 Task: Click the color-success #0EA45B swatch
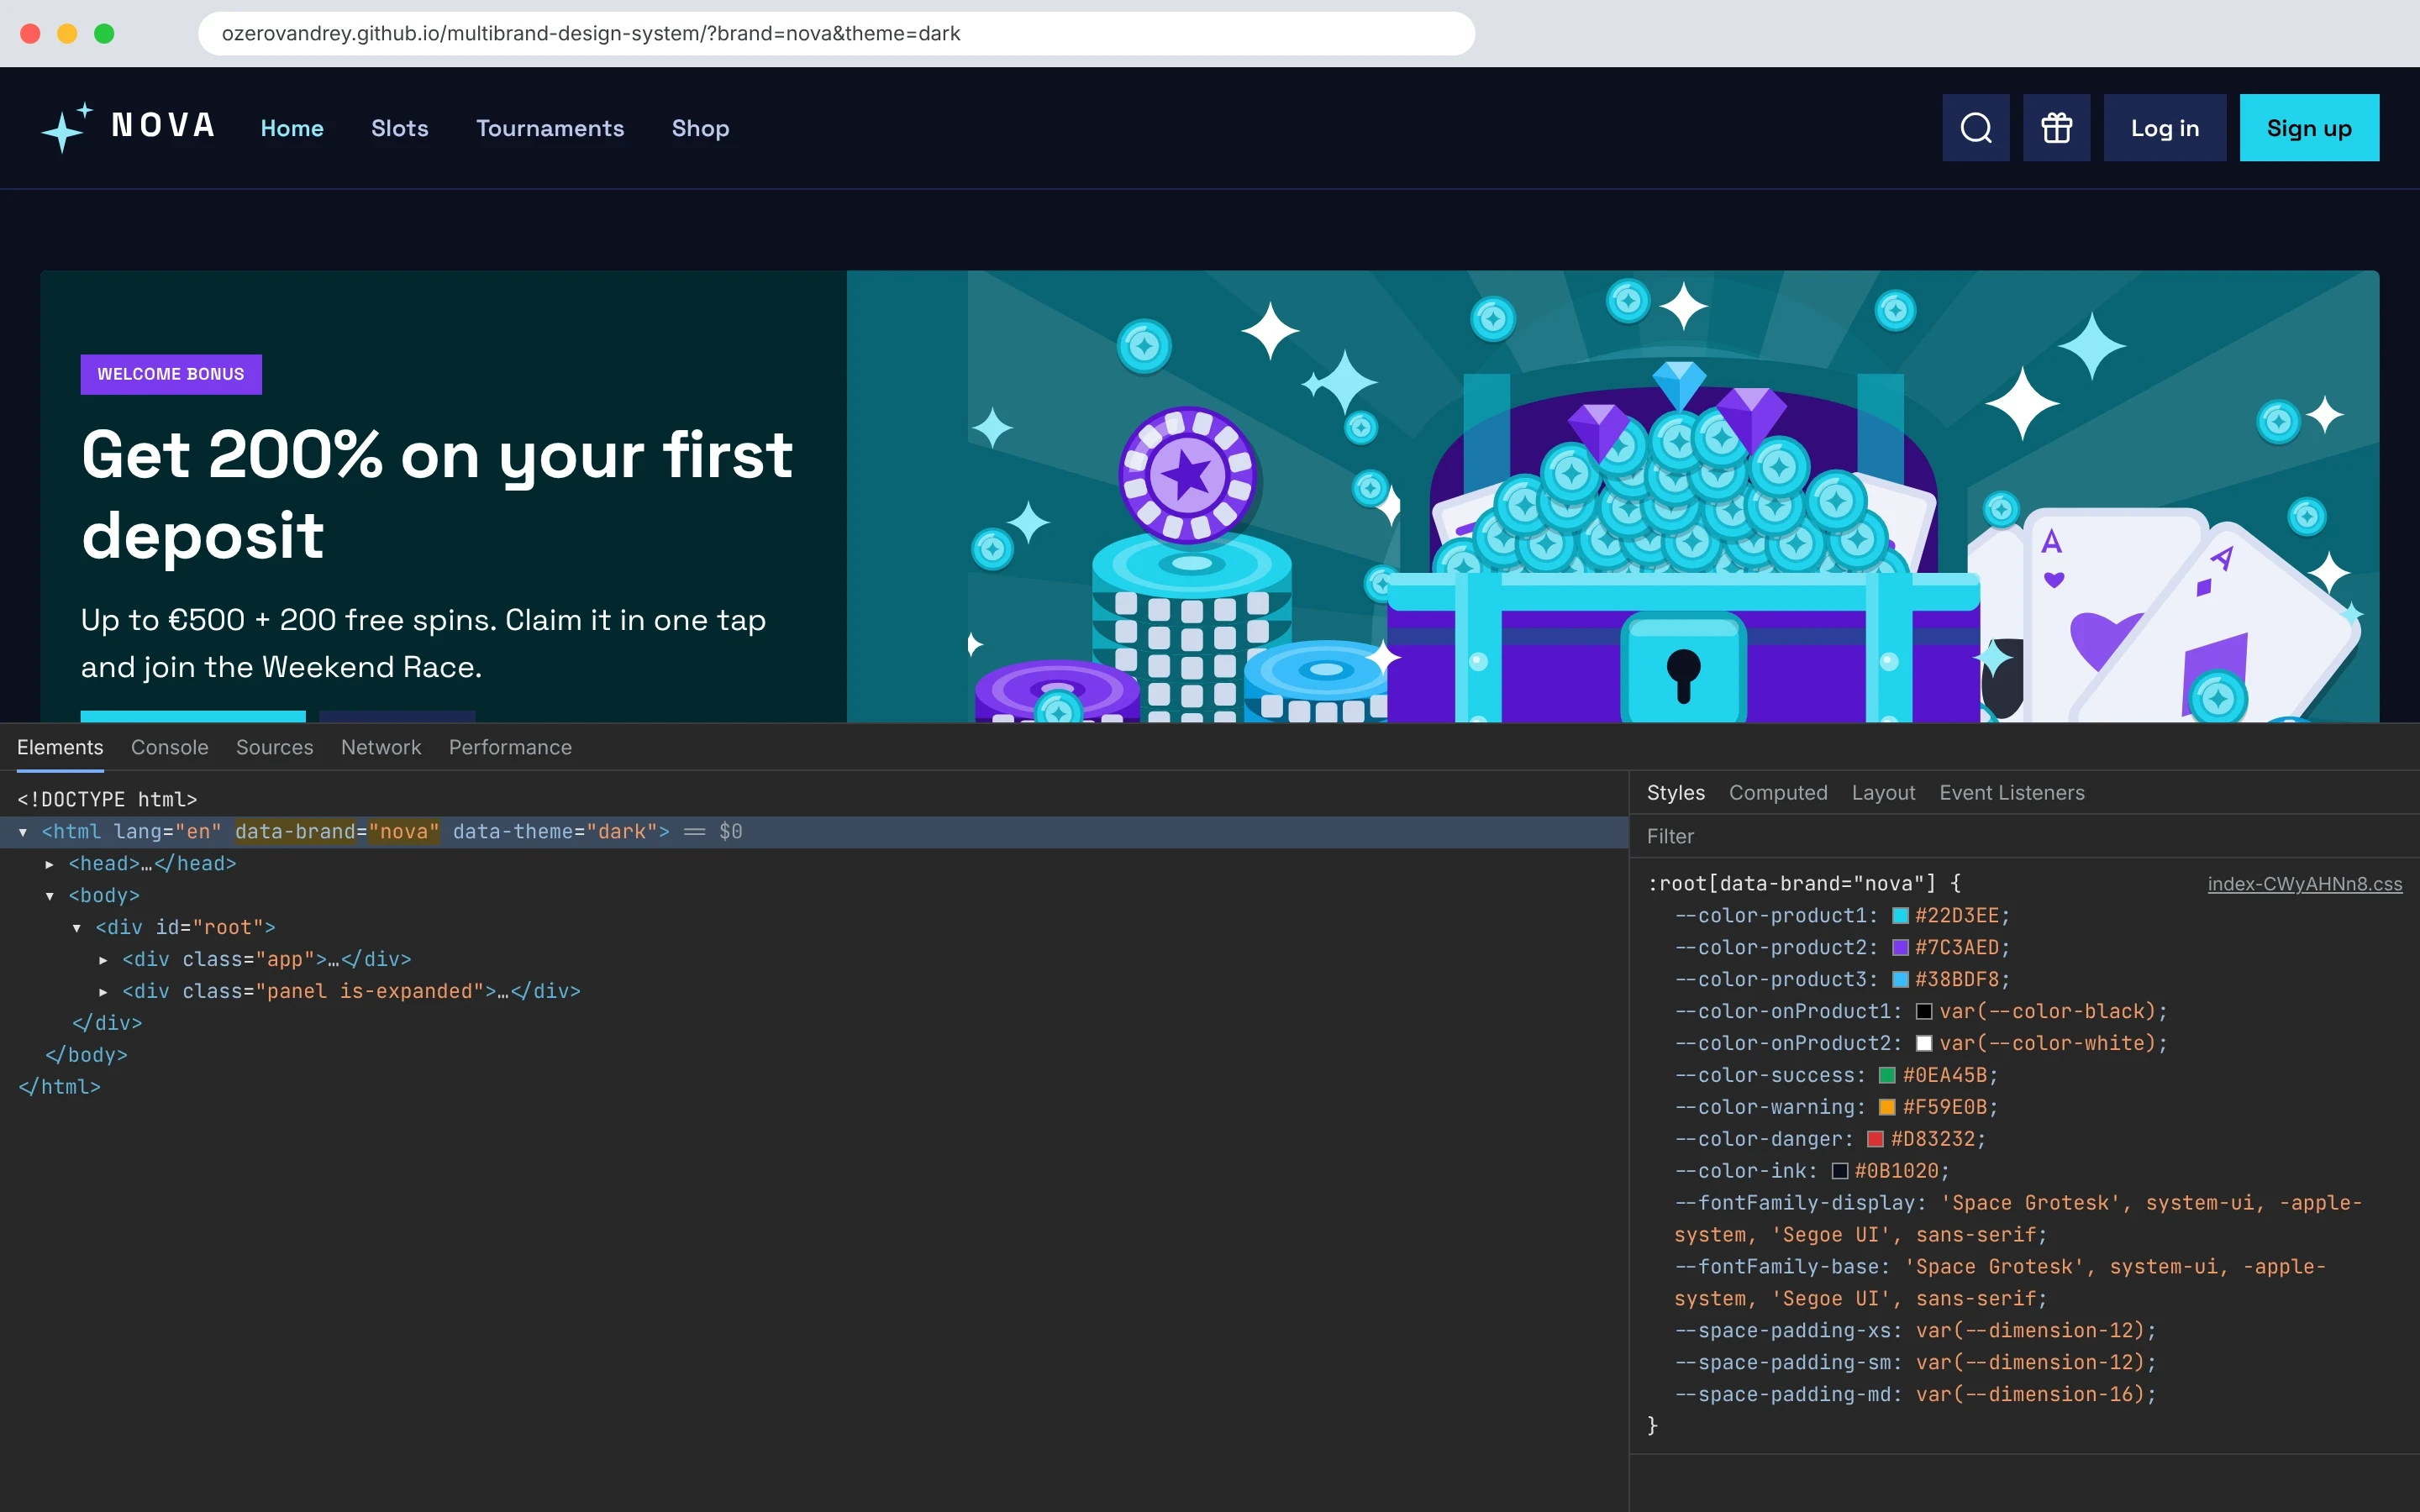click(1887, 1076)
